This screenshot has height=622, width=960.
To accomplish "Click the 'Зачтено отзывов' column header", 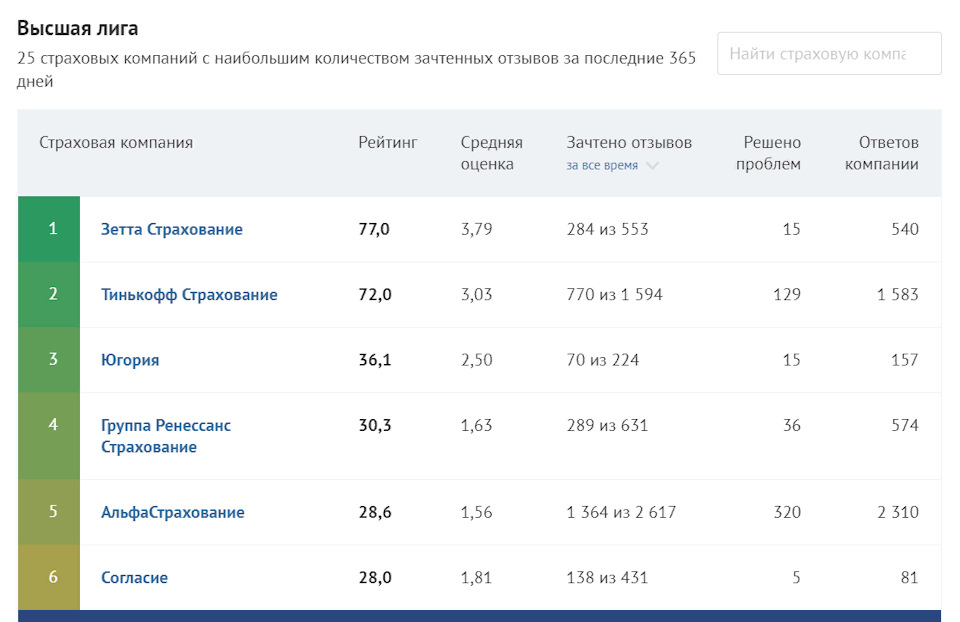I will point(629,143).
